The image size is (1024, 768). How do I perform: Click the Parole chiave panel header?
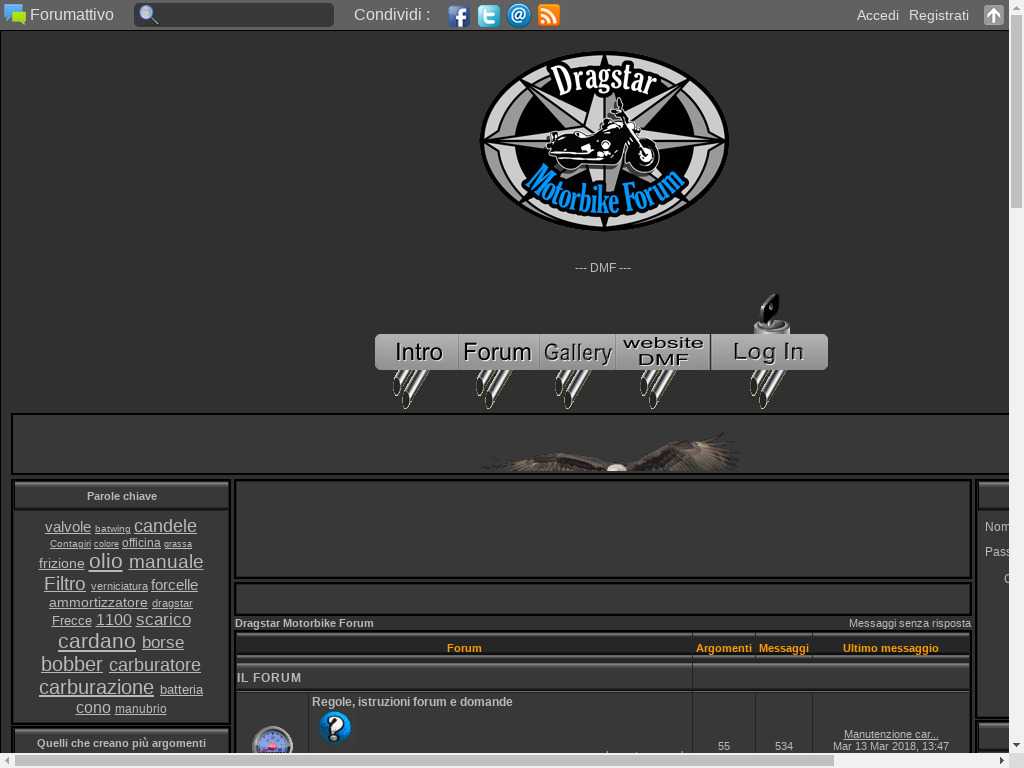point(121,496)
